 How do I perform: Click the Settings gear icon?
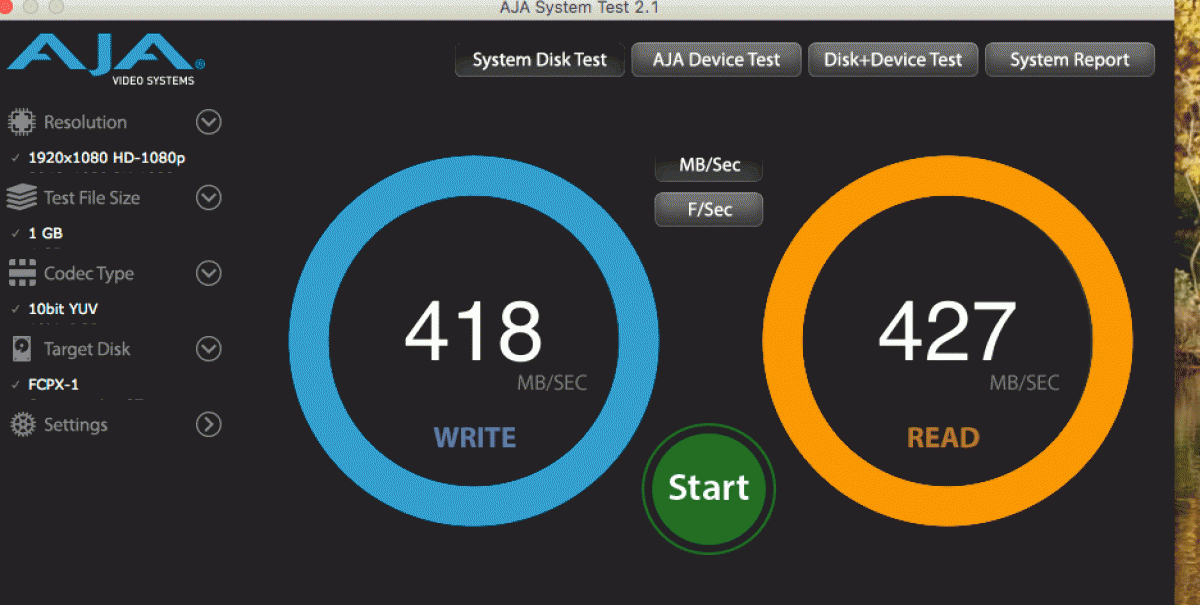pyautogui.click(x=22, y=425)
